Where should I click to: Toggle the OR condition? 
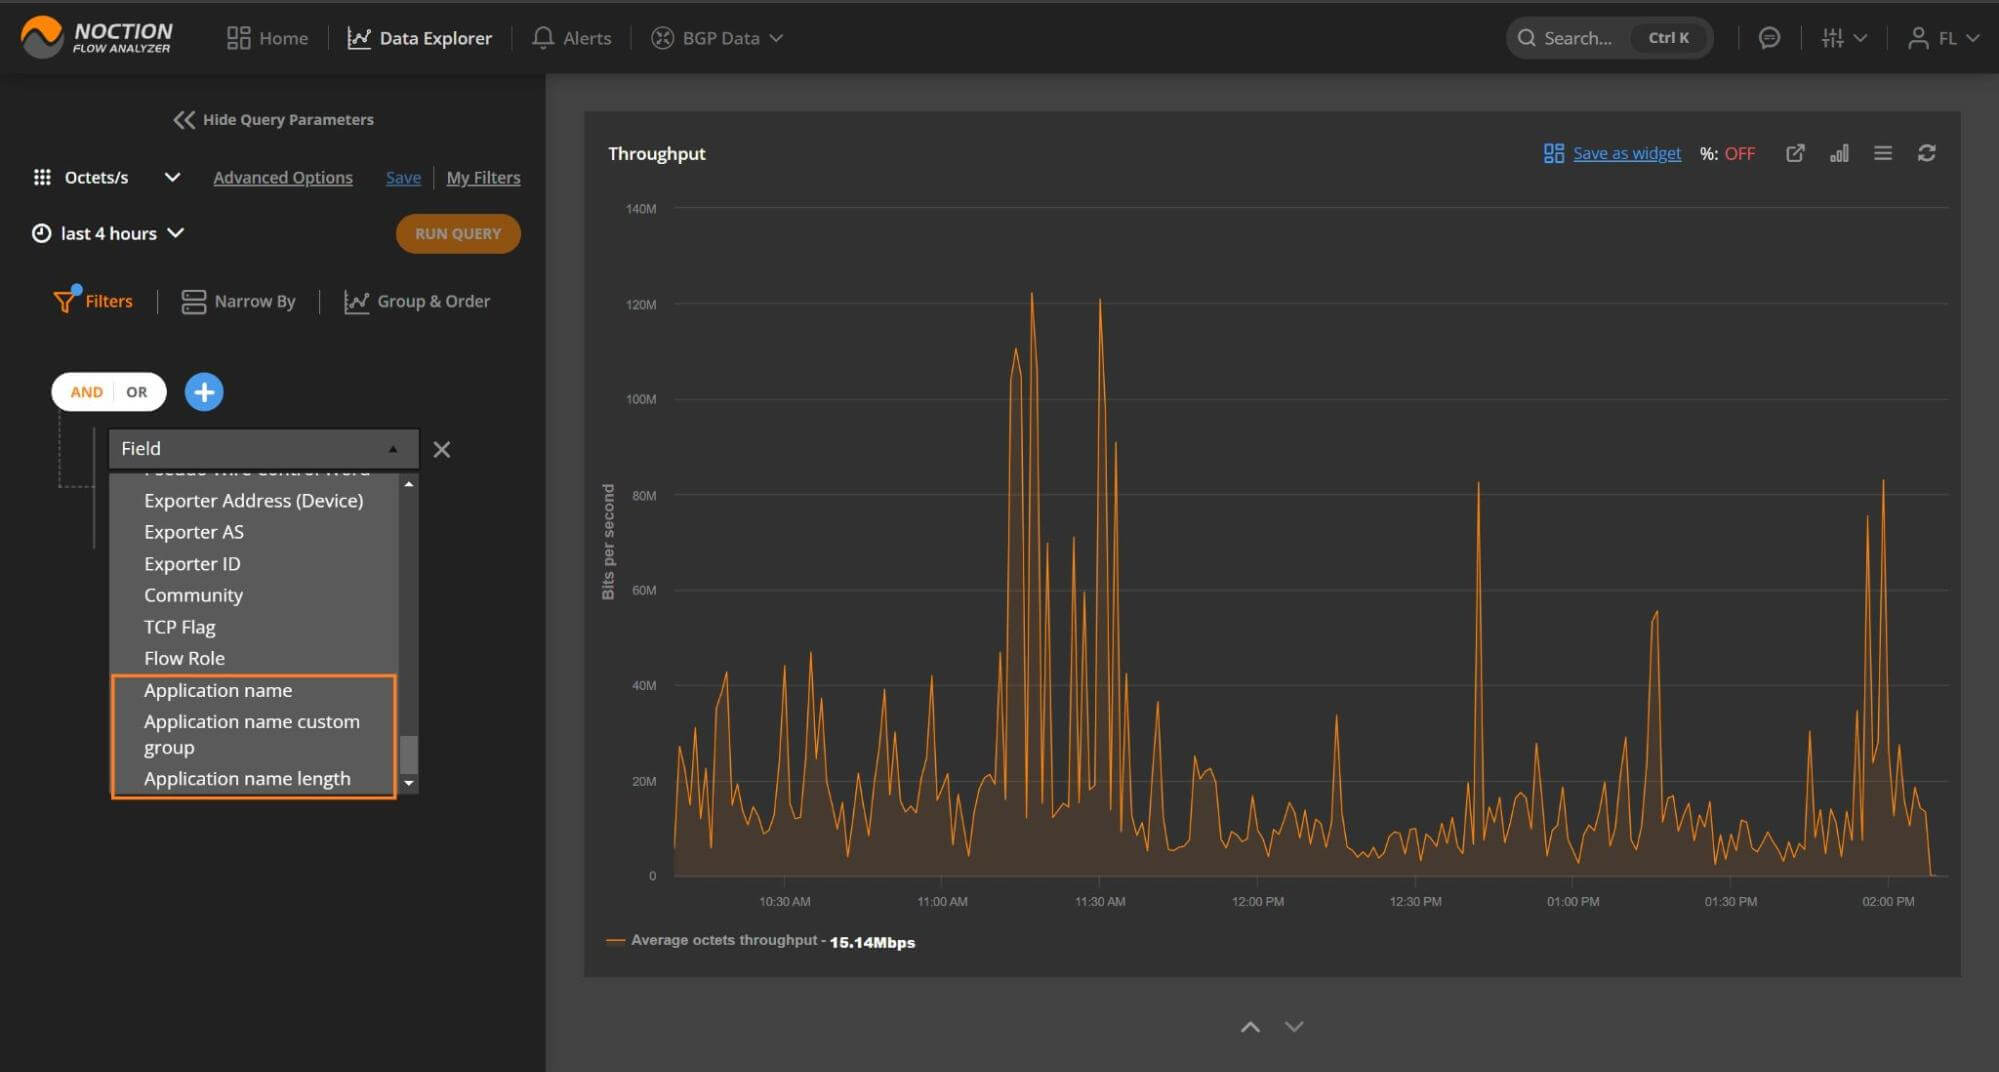(x=137, y=392)
